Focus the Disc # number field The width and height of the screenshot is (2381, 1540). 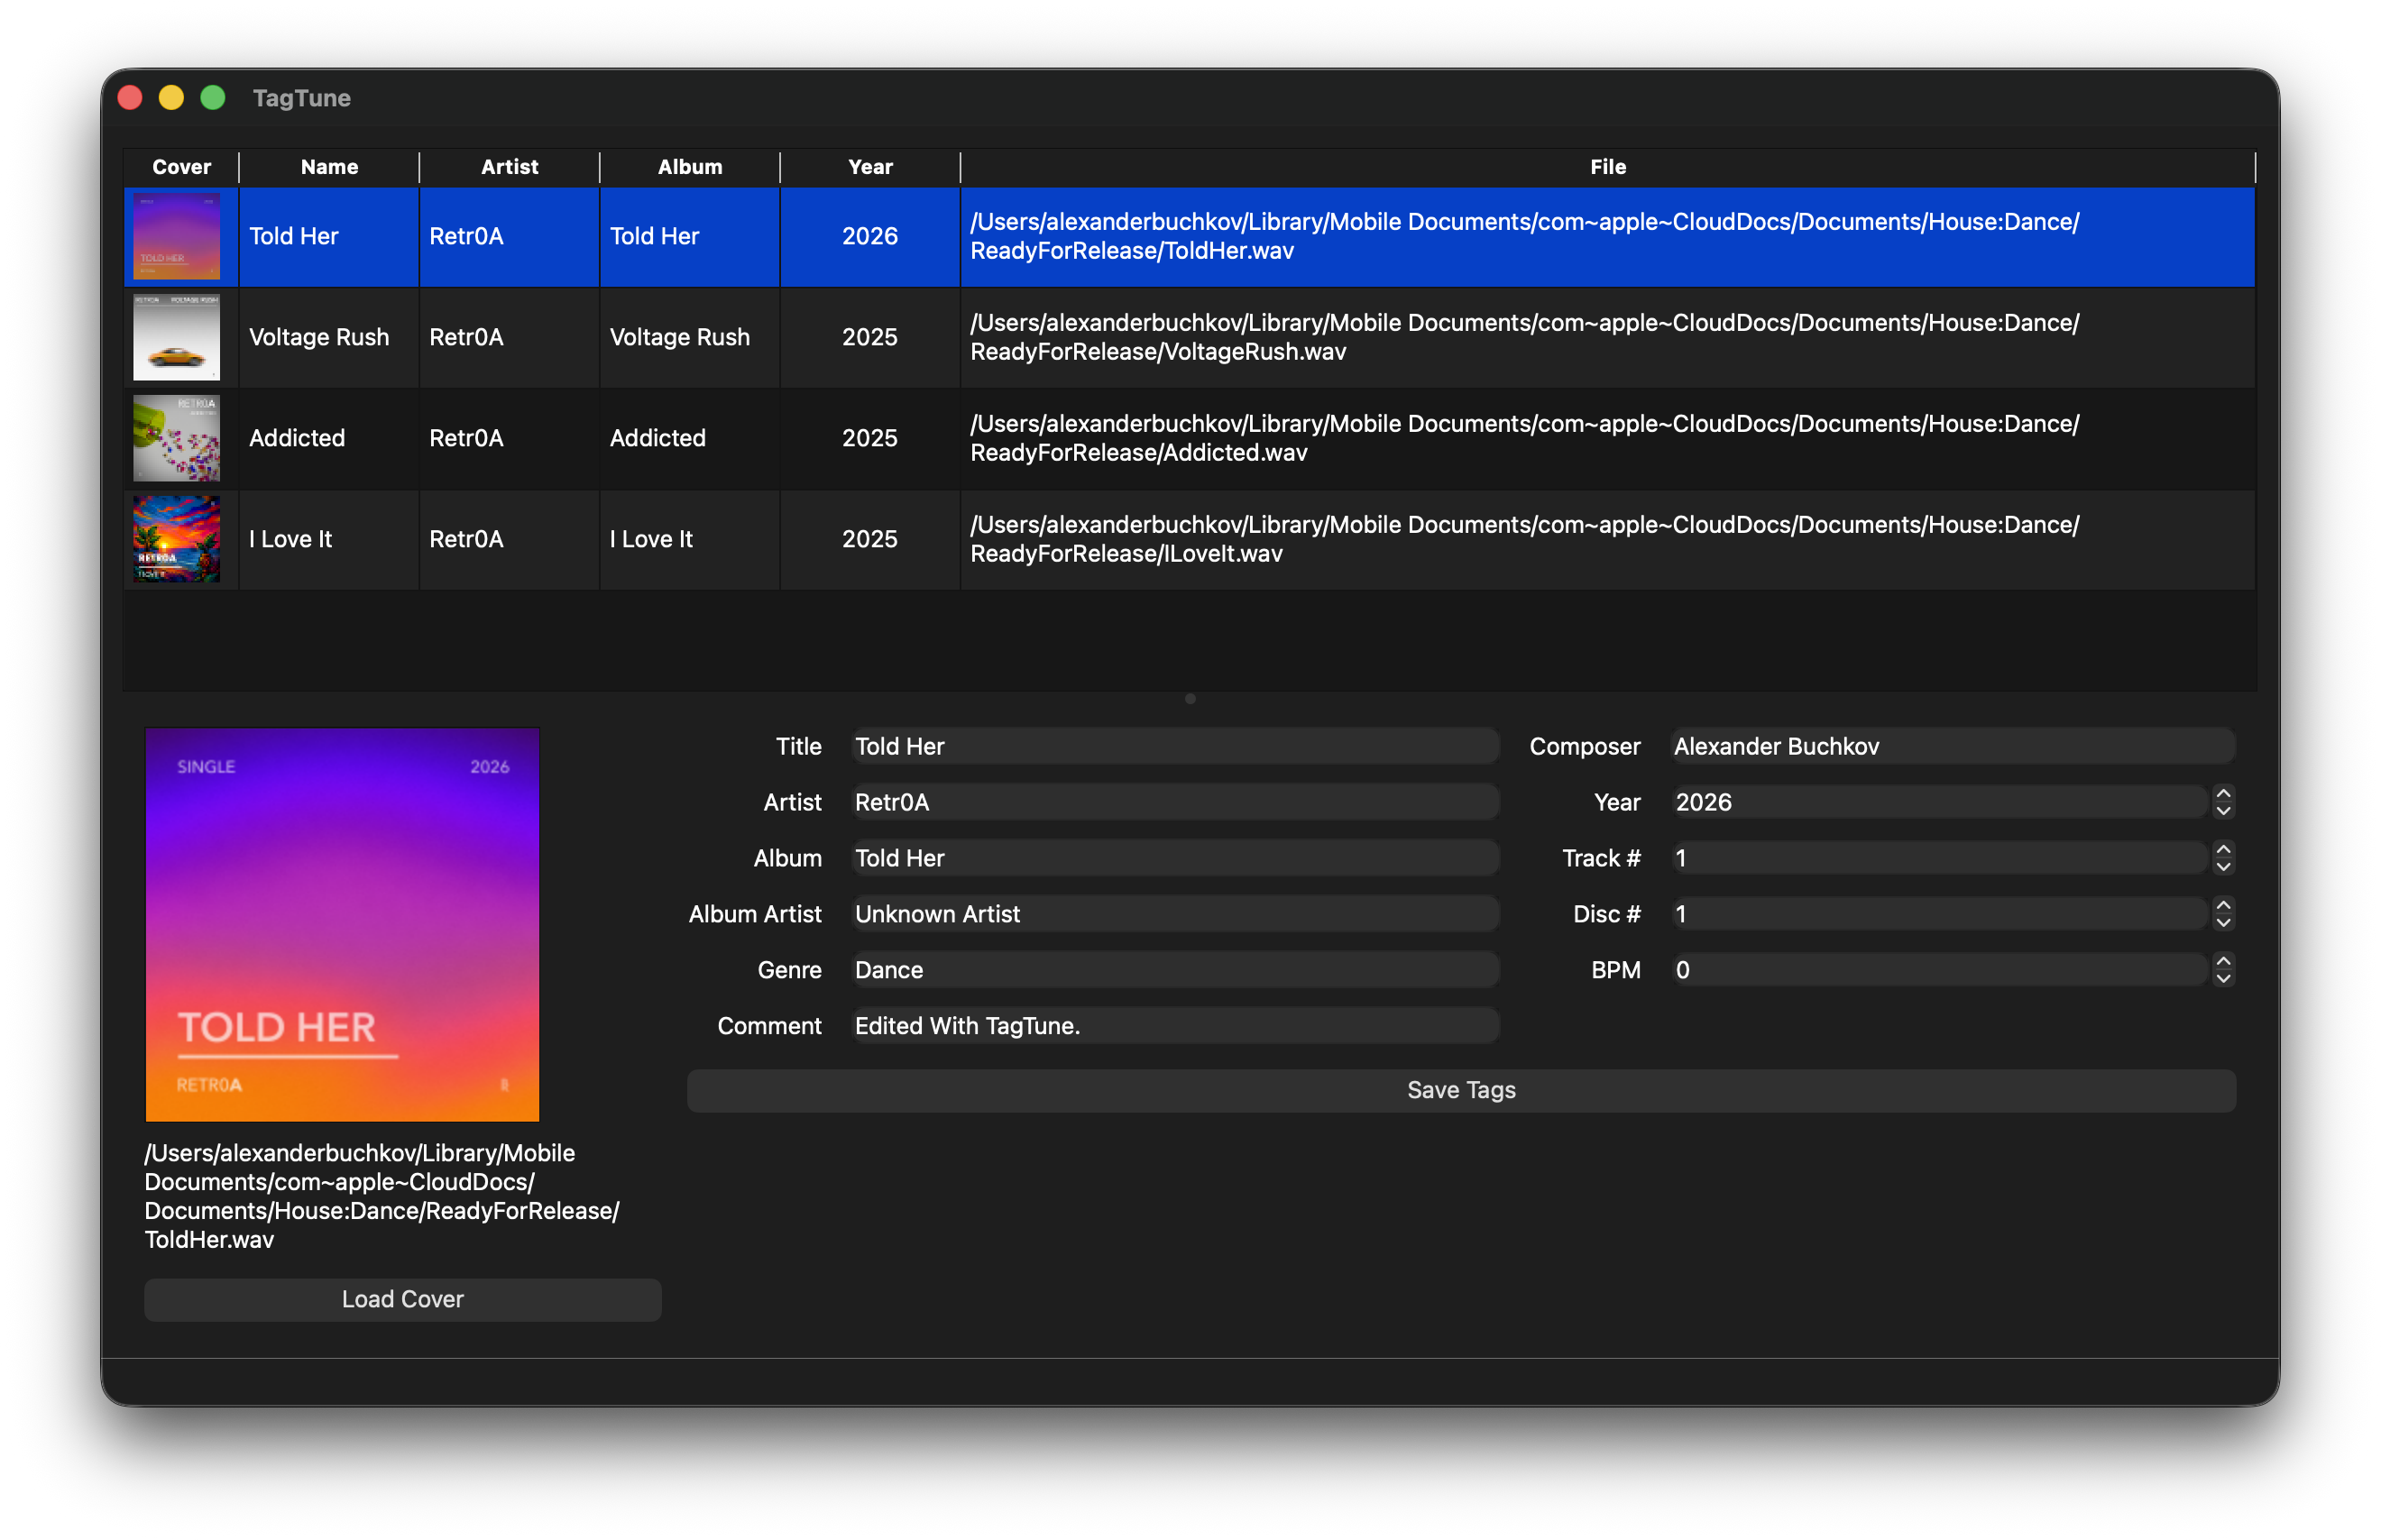1939,915
